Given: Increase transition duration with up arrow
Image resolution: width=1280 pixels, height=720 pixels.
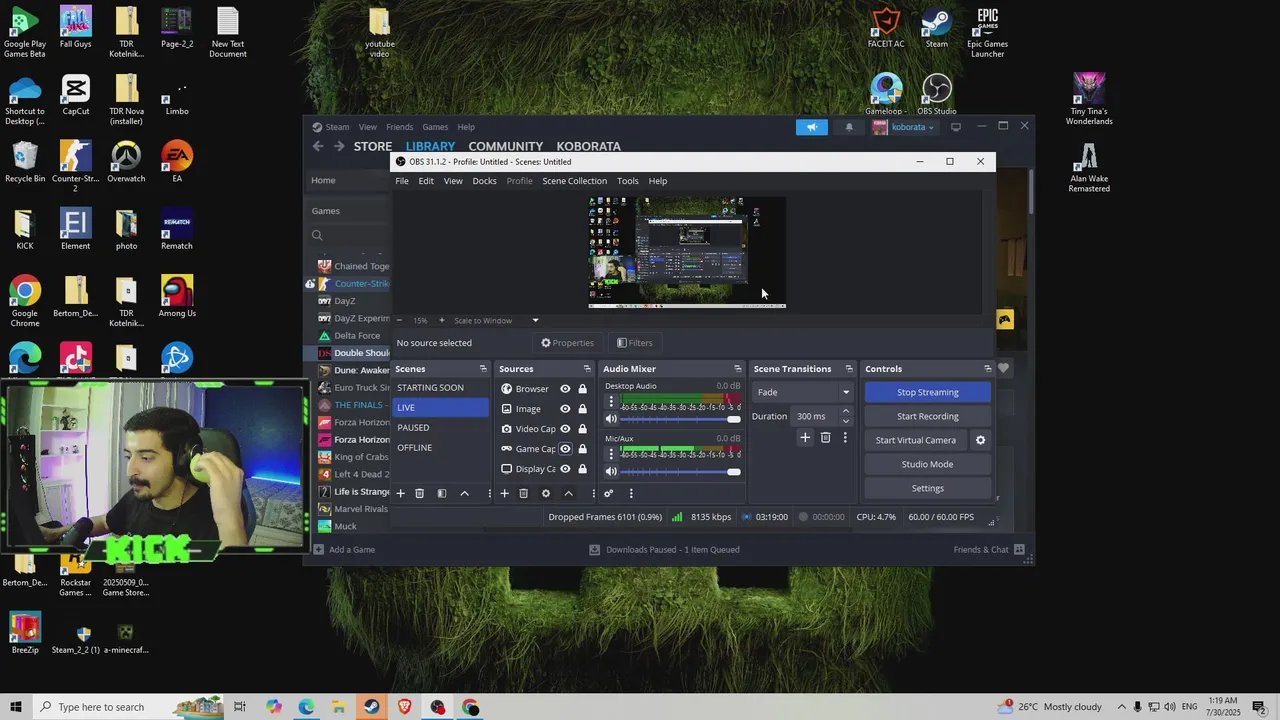Looking at the screenshot, I should 845,411.
